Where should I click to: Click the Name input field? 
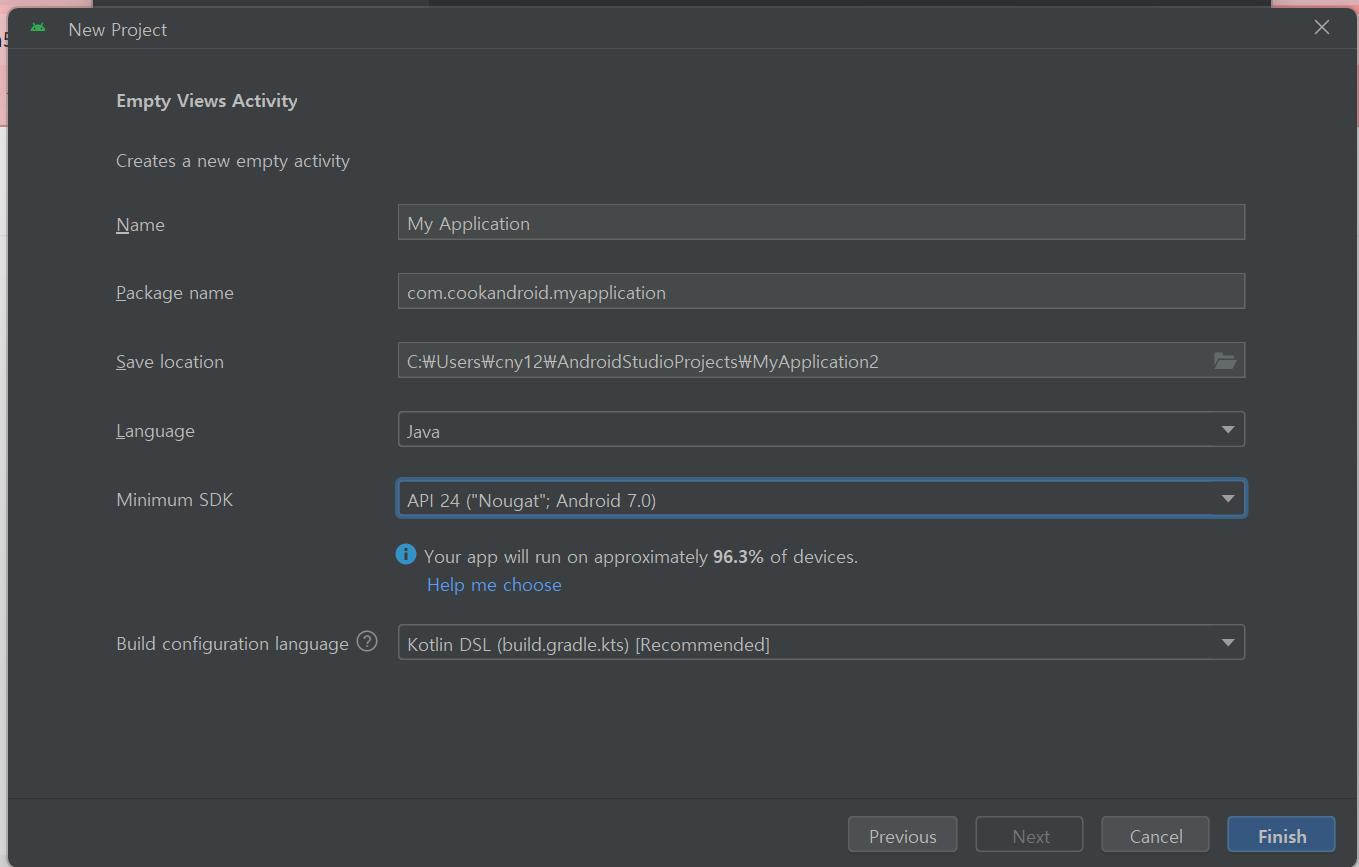pyautogui.click(x=821, y=223)
